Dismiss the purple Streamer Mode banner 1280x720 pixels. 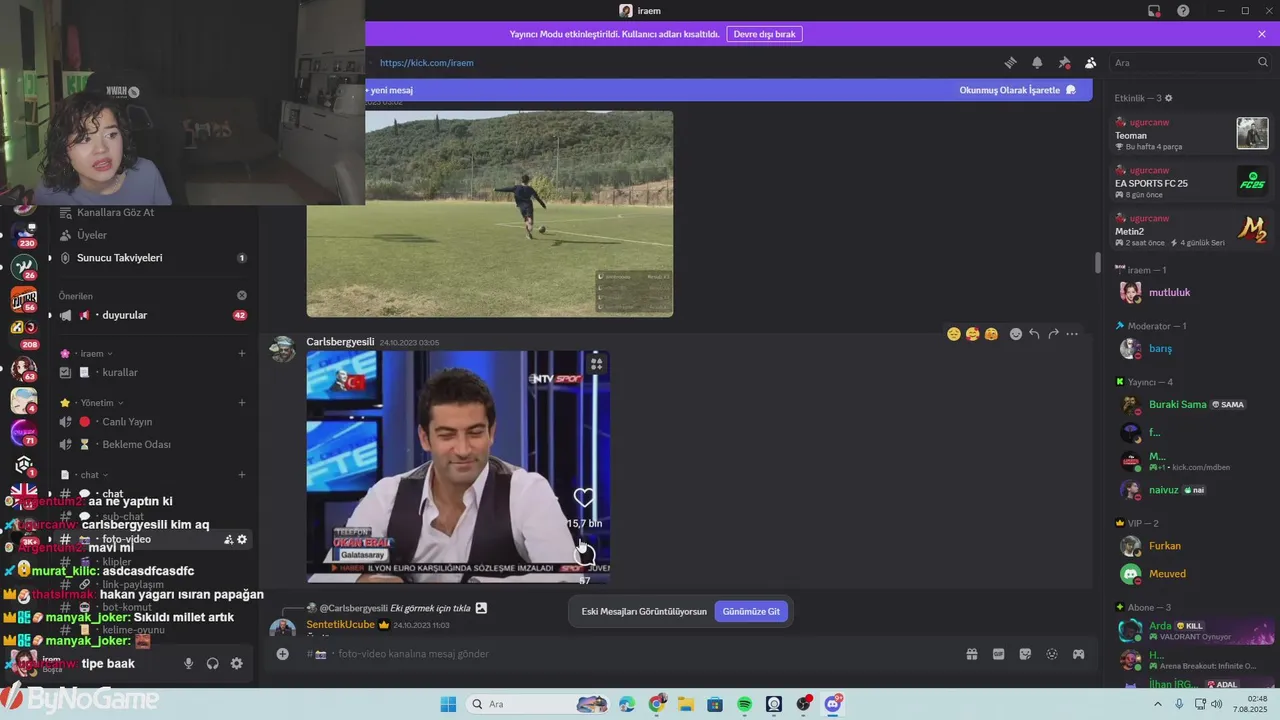(x=1262, y=34)
